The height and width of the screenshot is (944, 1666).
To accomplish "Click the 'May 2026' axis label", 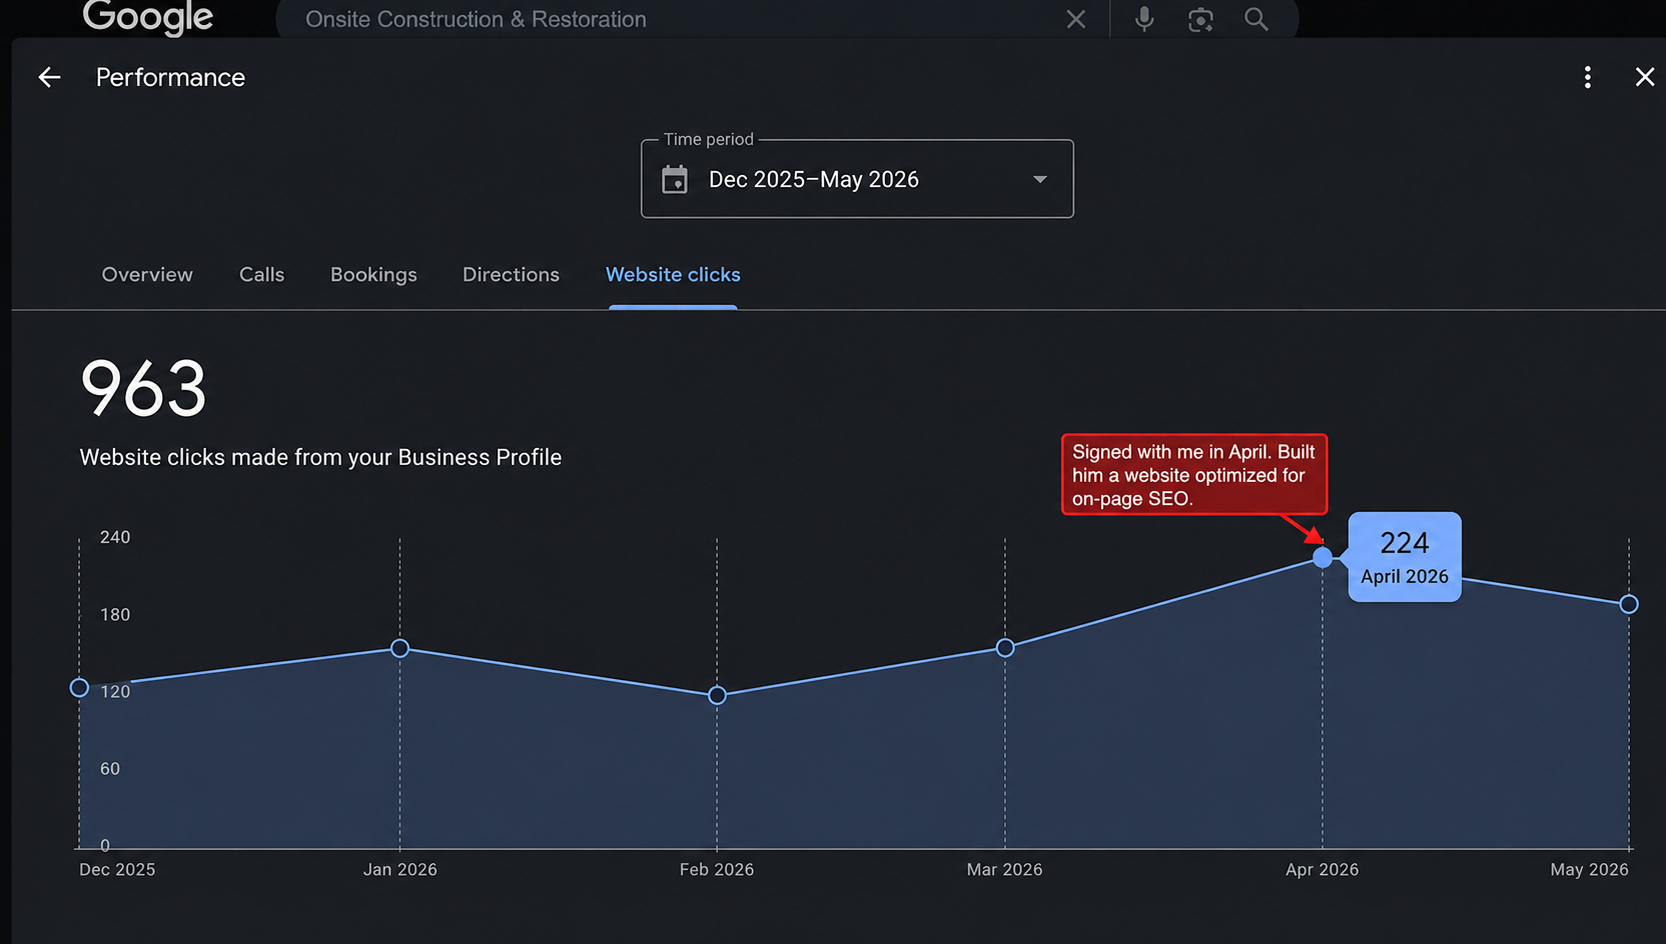I will pyautogui.click(x=1589, y=869).
